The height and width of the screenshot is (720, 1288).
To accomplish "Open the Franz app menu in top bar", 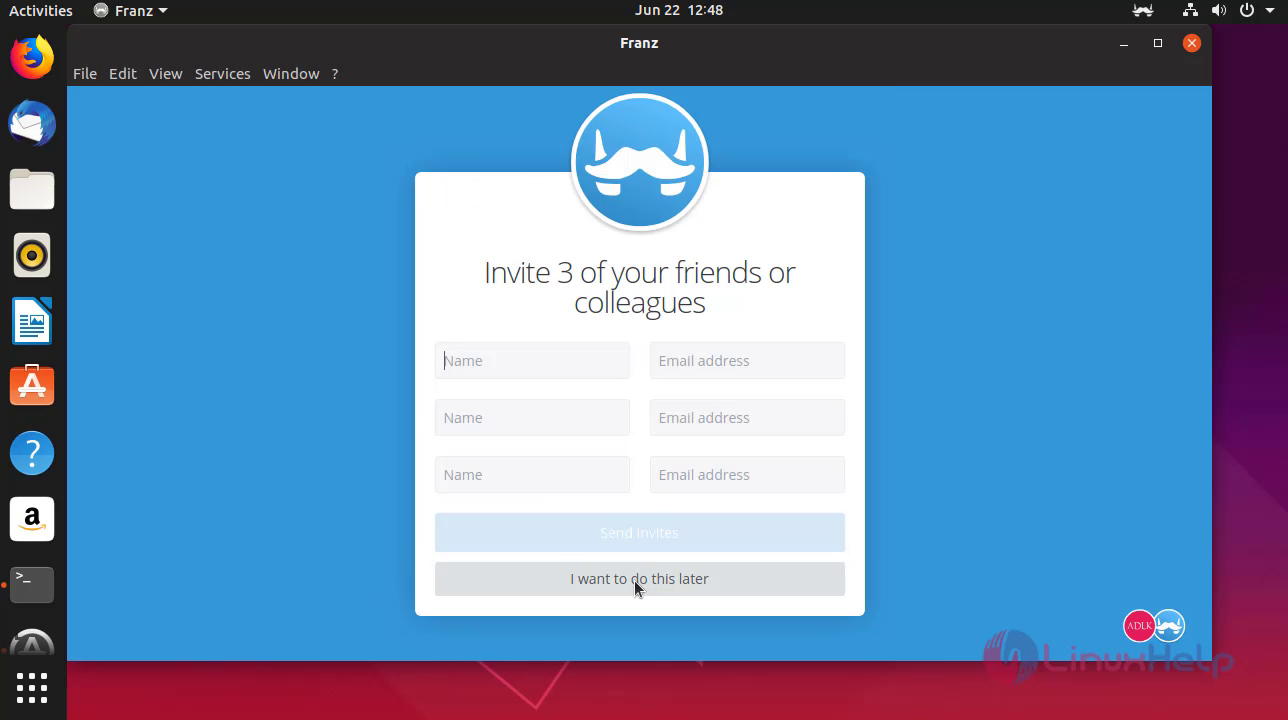I will [x=130, y=10].
